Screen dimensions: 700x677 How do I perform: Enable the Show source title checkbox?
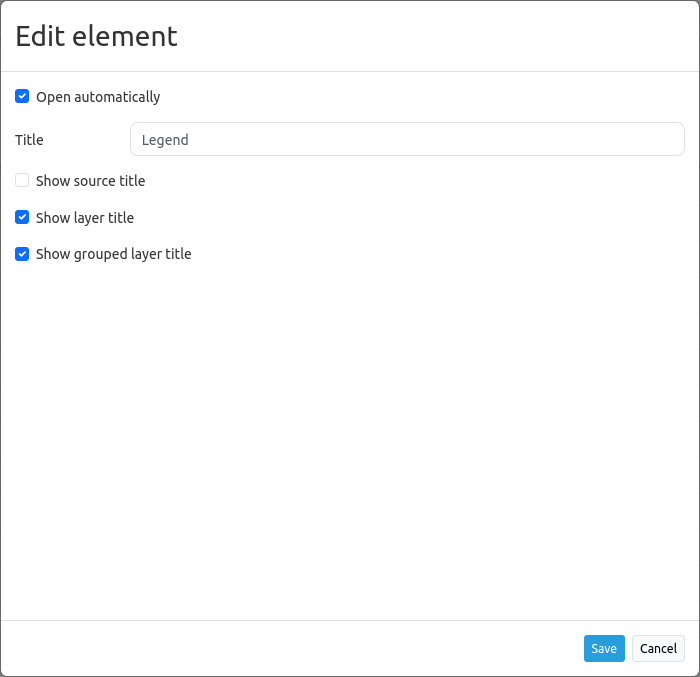(22, 181)
